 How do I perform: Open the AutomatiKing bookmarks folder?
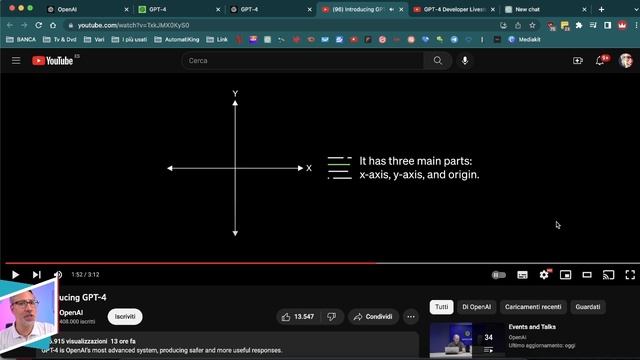click(177, 40)
